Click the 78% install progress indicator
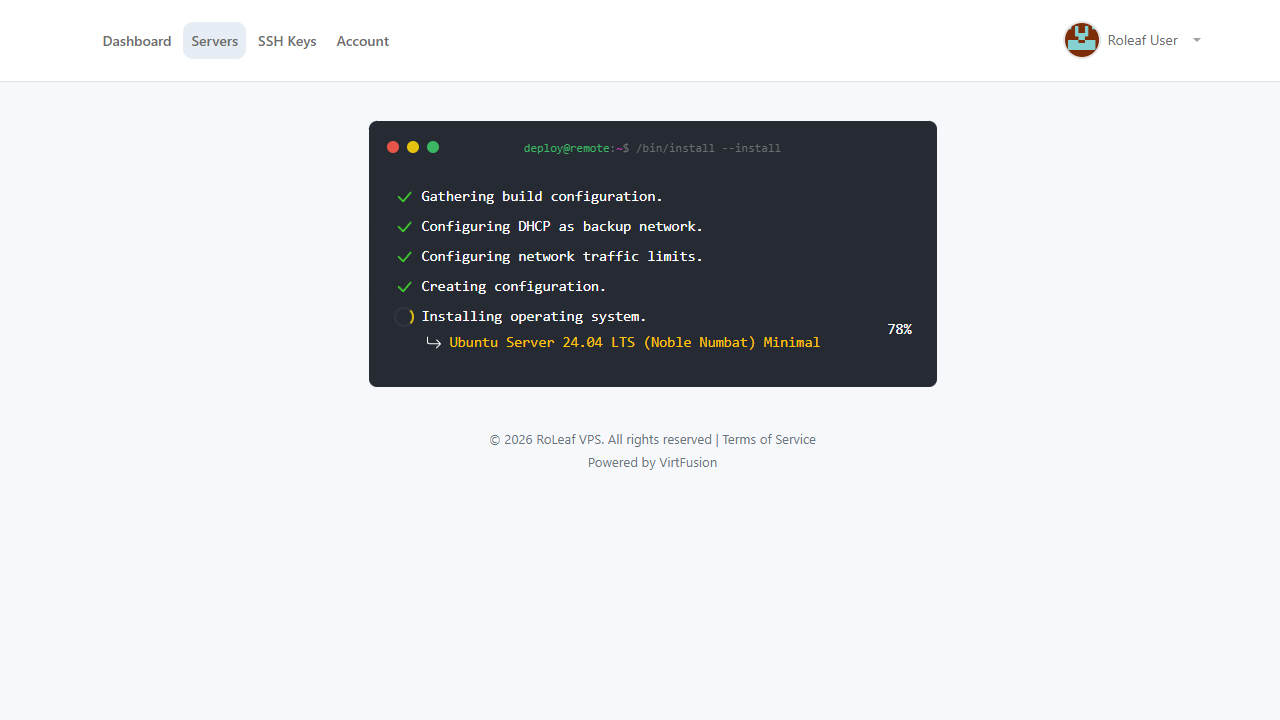The image size is (1280, 720). point(899,329)
